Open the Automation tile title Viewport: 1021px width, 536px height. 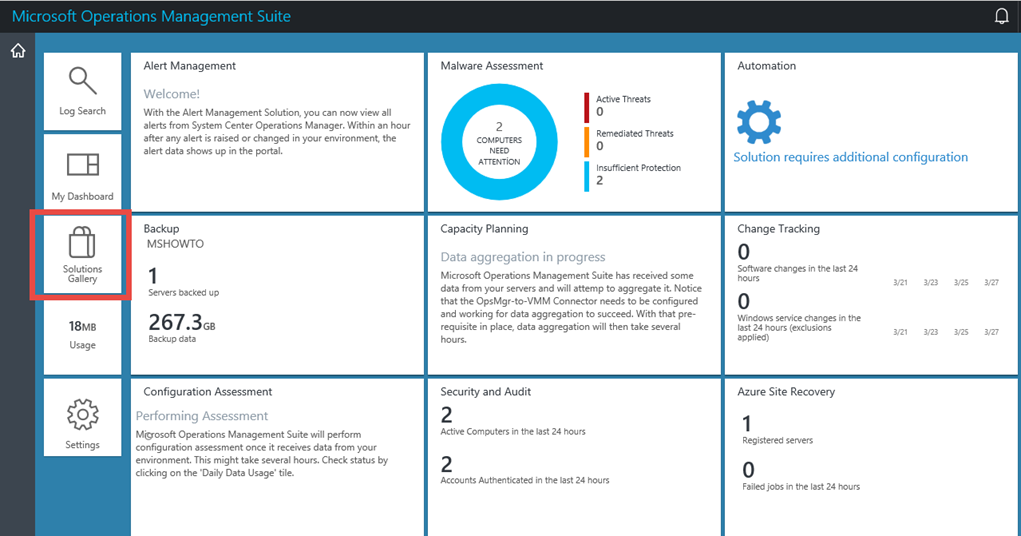[766, 66]
